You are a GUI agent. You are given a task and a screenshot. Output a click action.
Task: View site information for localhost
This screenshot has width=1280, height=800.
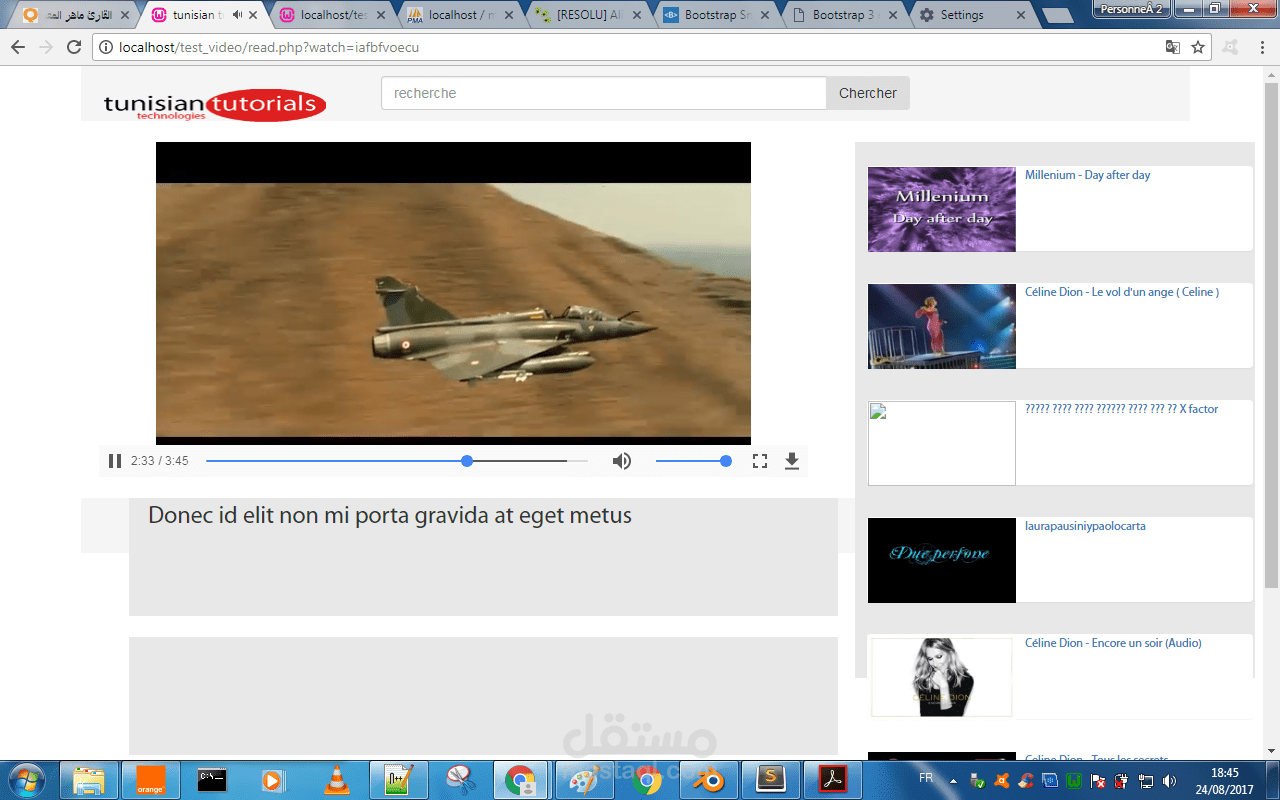[x=107, y=47]
